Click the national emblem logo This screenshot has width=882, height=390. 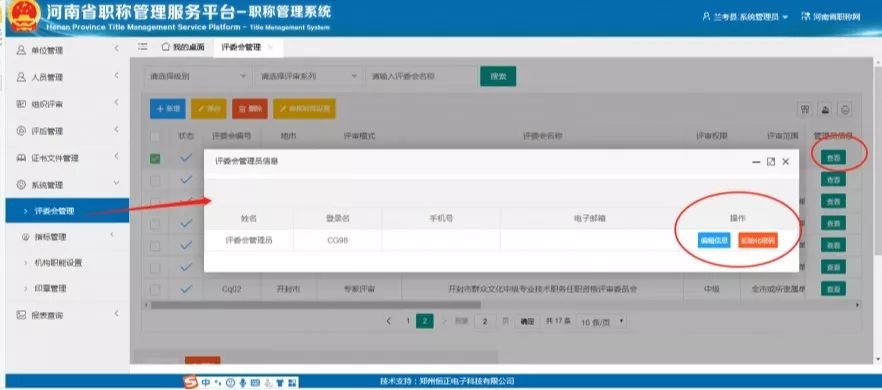[x=24, y=16]
